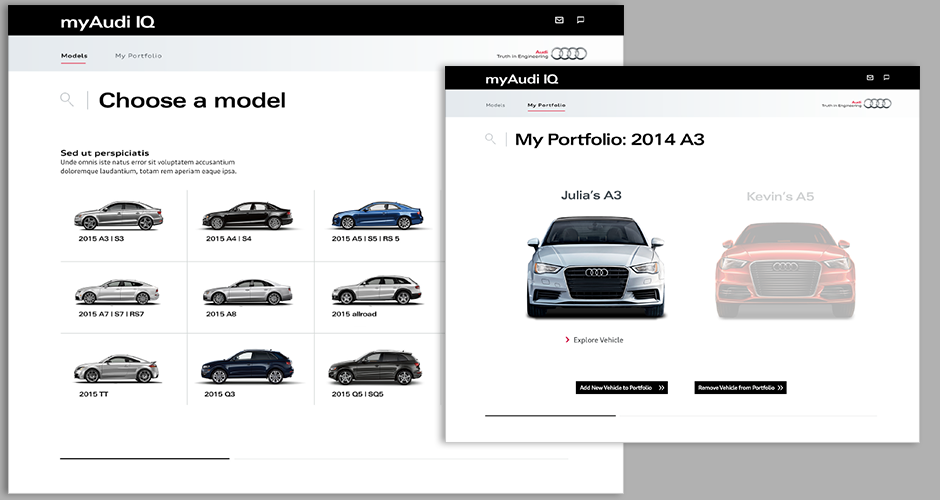Click the search icon beside My Portfolio: 2014 A3

point(490,139)
